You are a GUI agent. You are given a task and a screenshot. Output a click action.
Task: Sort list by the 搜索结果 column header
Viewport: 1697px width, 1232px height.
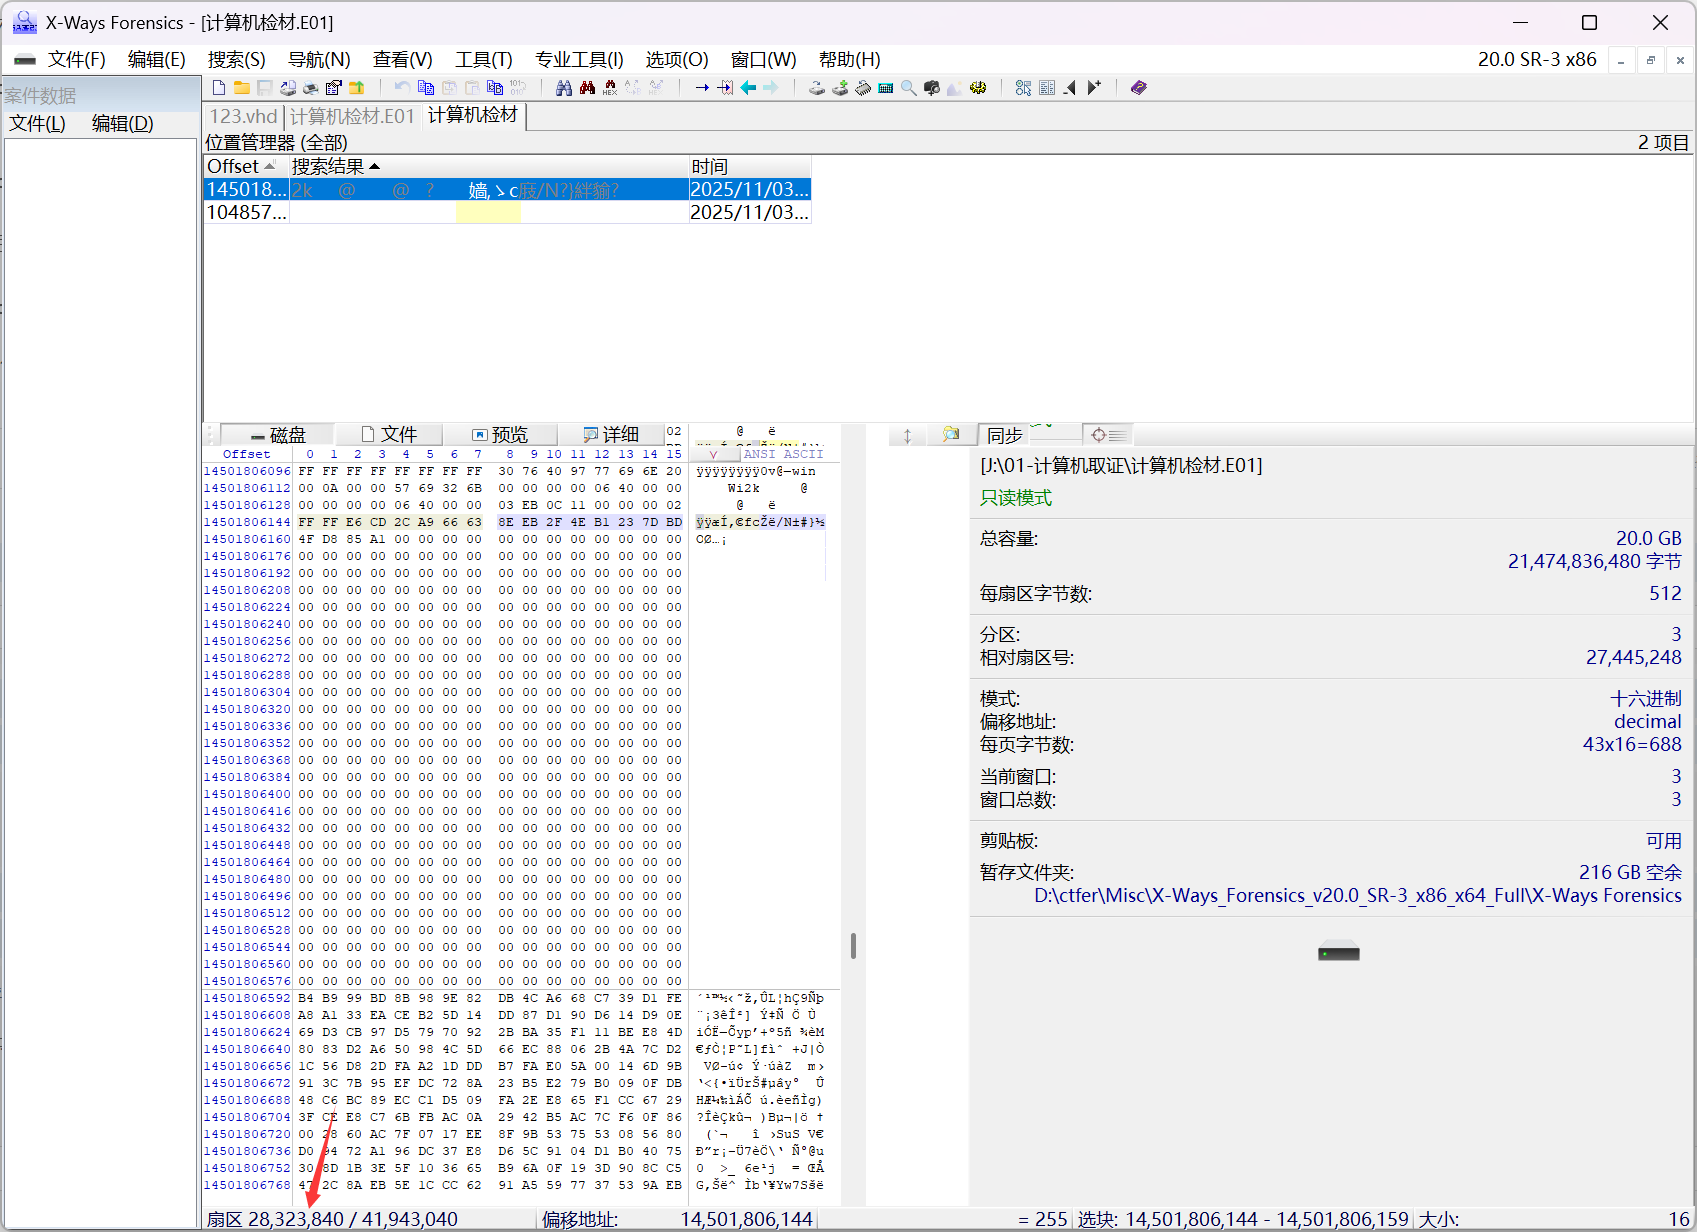[x=488, y=167]
